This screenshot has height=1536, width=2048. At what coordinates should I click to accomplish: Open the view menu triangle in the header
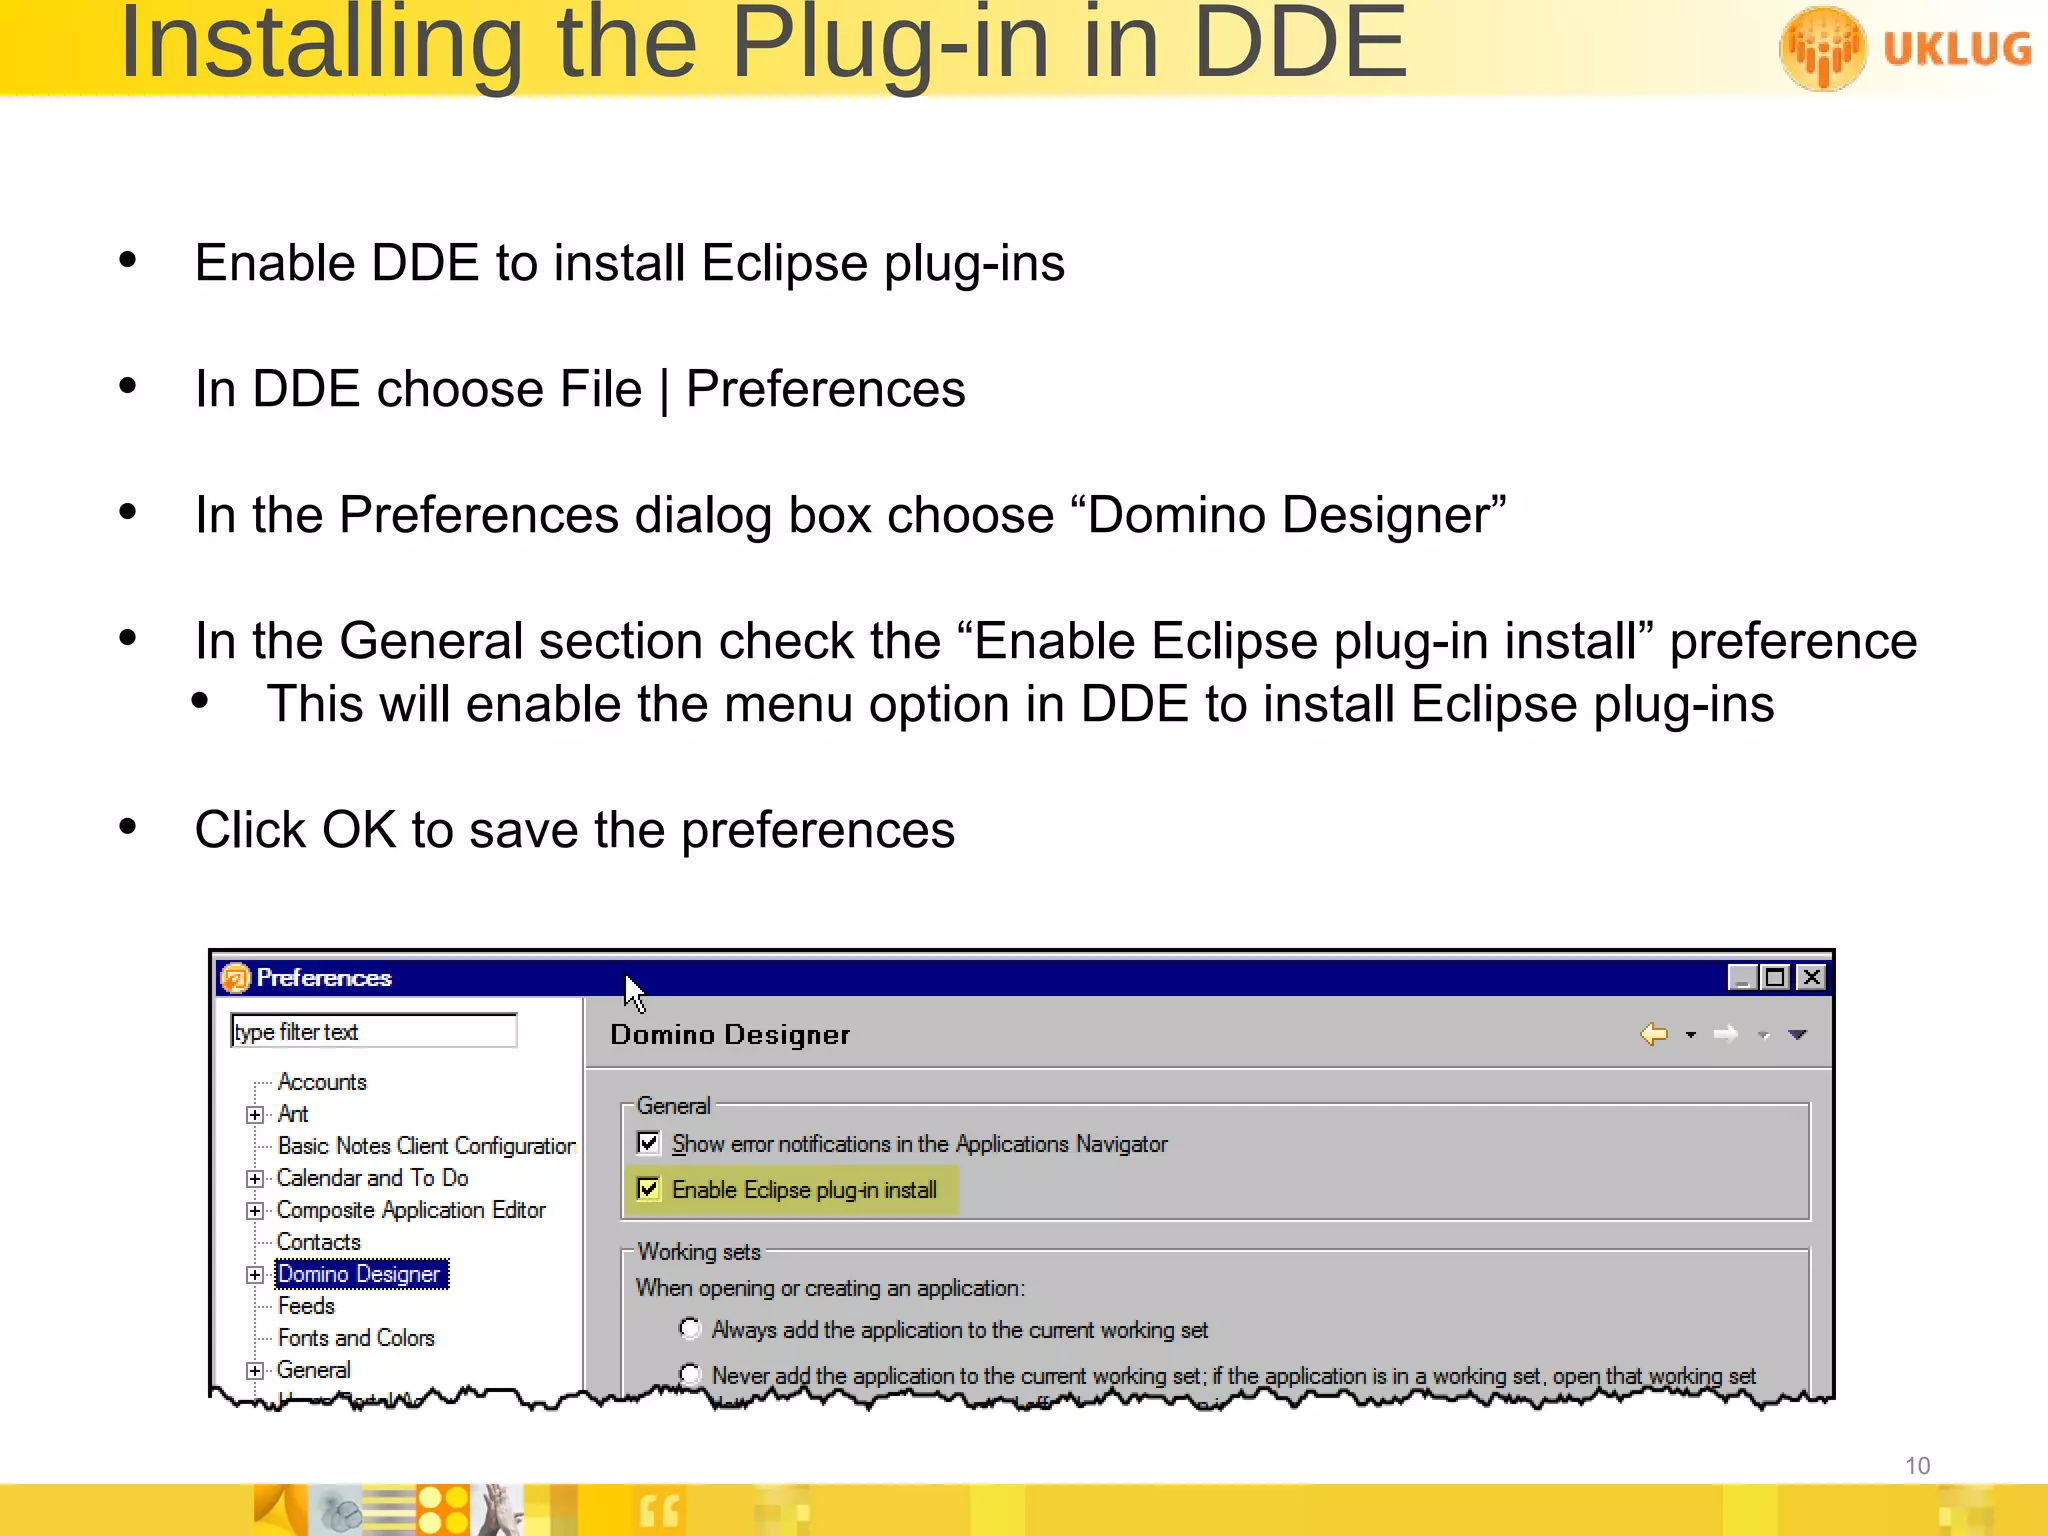point(1798,1035)
